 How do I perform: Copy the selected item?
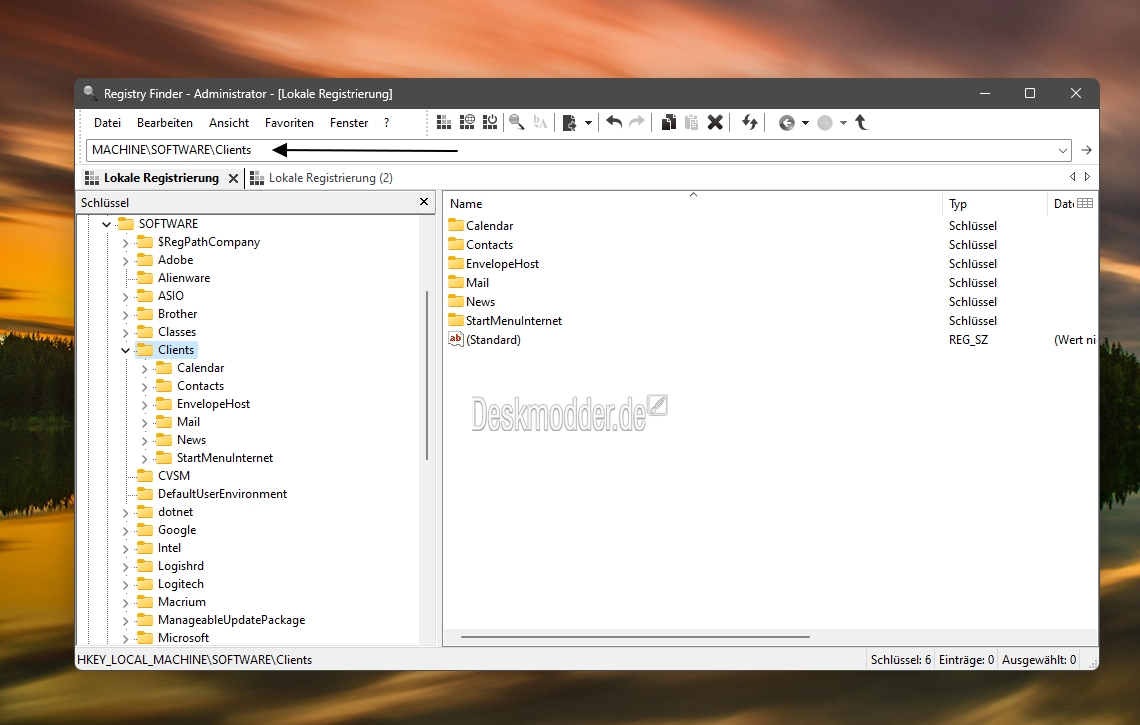tap(669, 123)
